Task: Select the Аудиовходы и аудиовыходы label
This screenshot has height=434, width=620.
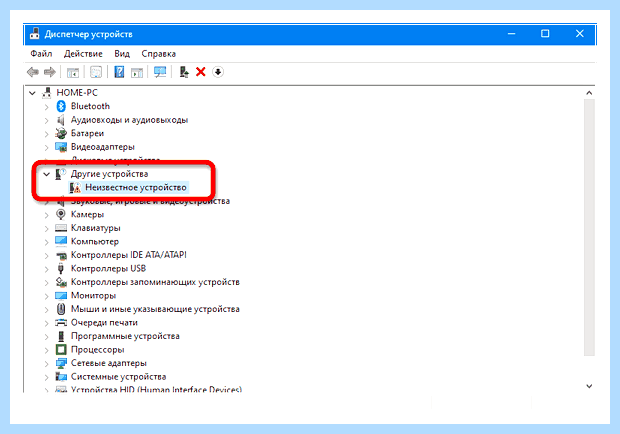Action: (x=129, y=120)
